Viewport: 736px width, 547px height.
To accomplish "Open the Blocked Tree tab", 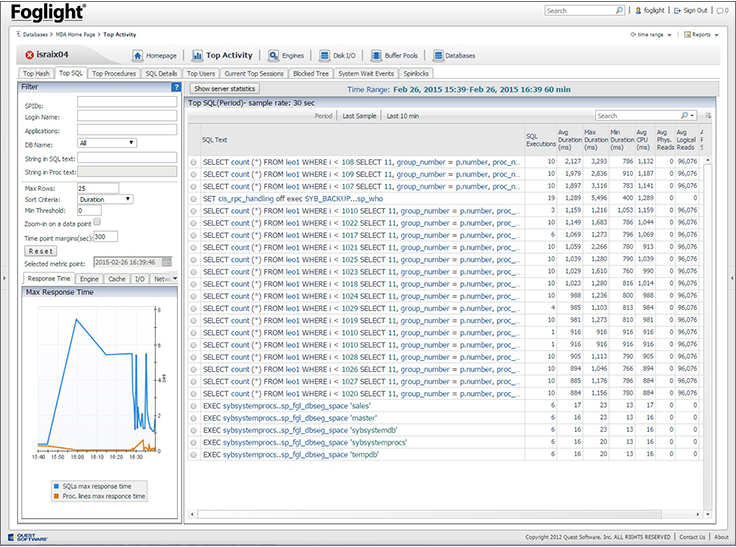I will tap(310, 73).
